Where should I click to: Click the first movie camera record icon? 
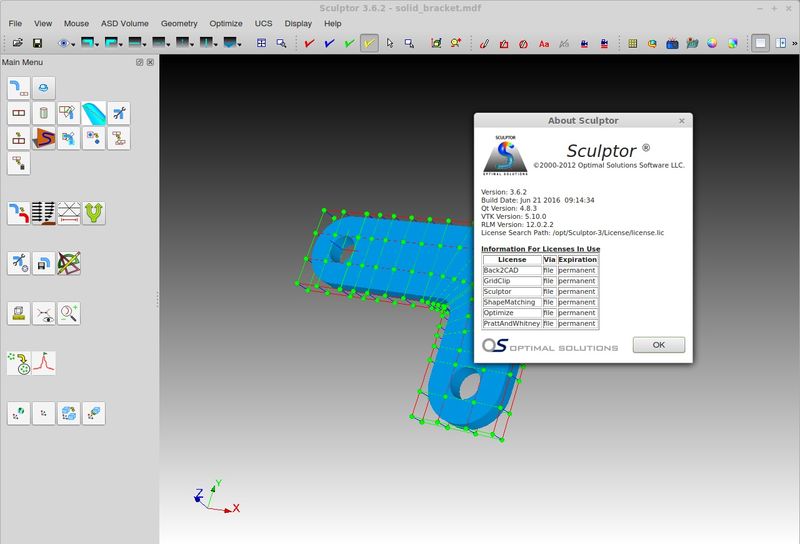click(584, 44)
